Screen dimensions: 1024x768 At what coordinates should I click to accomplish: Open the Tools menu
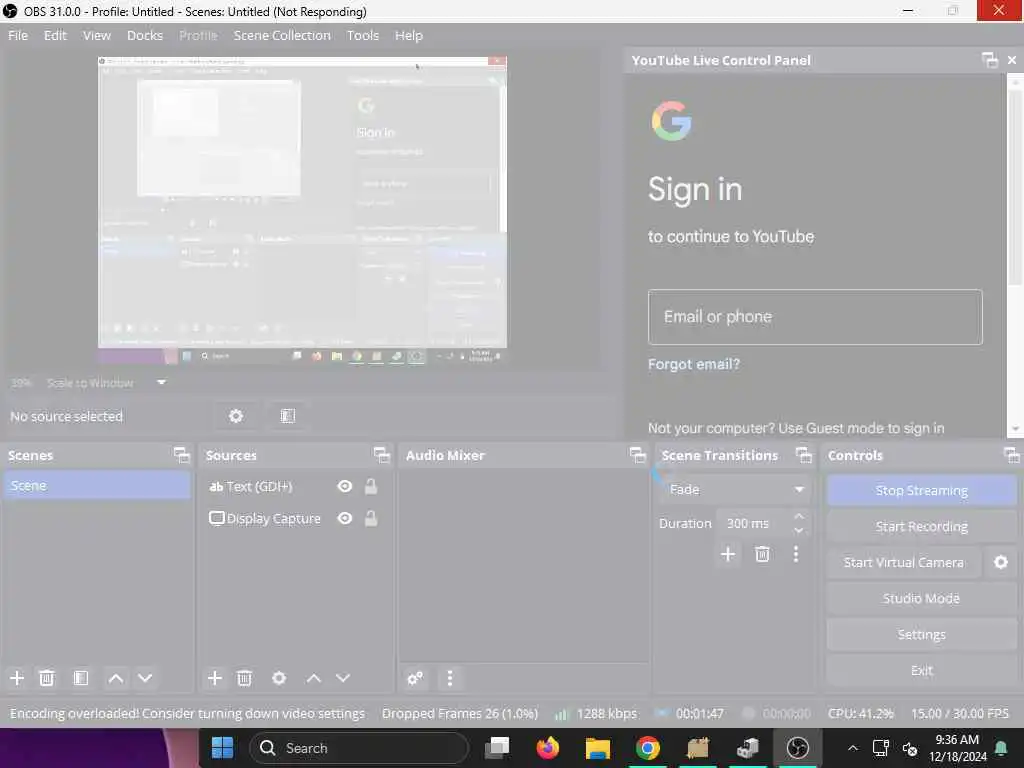point(362,35)
